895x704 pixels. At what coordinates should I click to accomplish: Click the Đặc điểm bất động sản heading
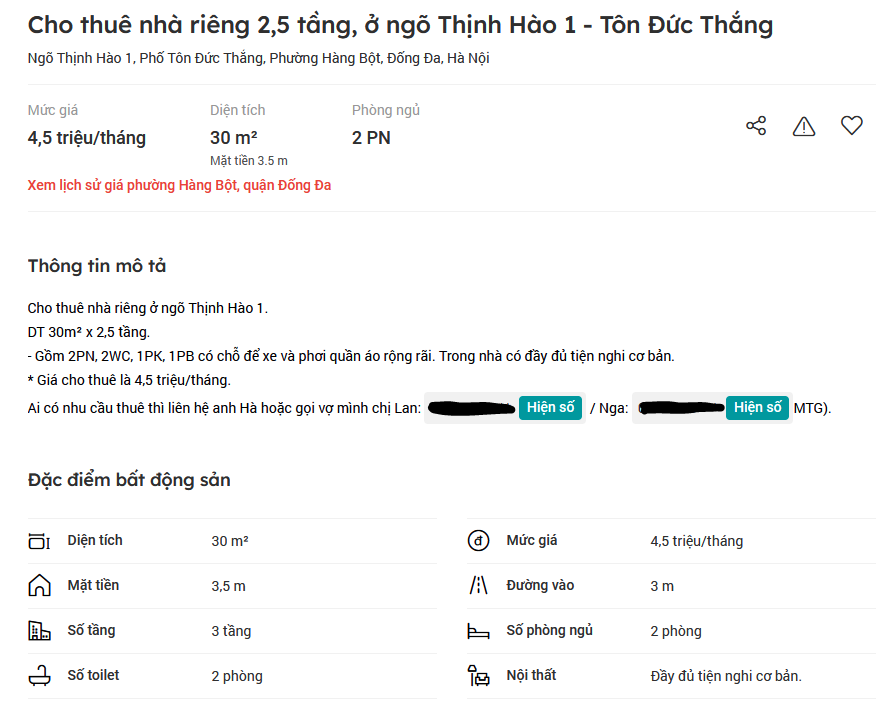(129, 480)
